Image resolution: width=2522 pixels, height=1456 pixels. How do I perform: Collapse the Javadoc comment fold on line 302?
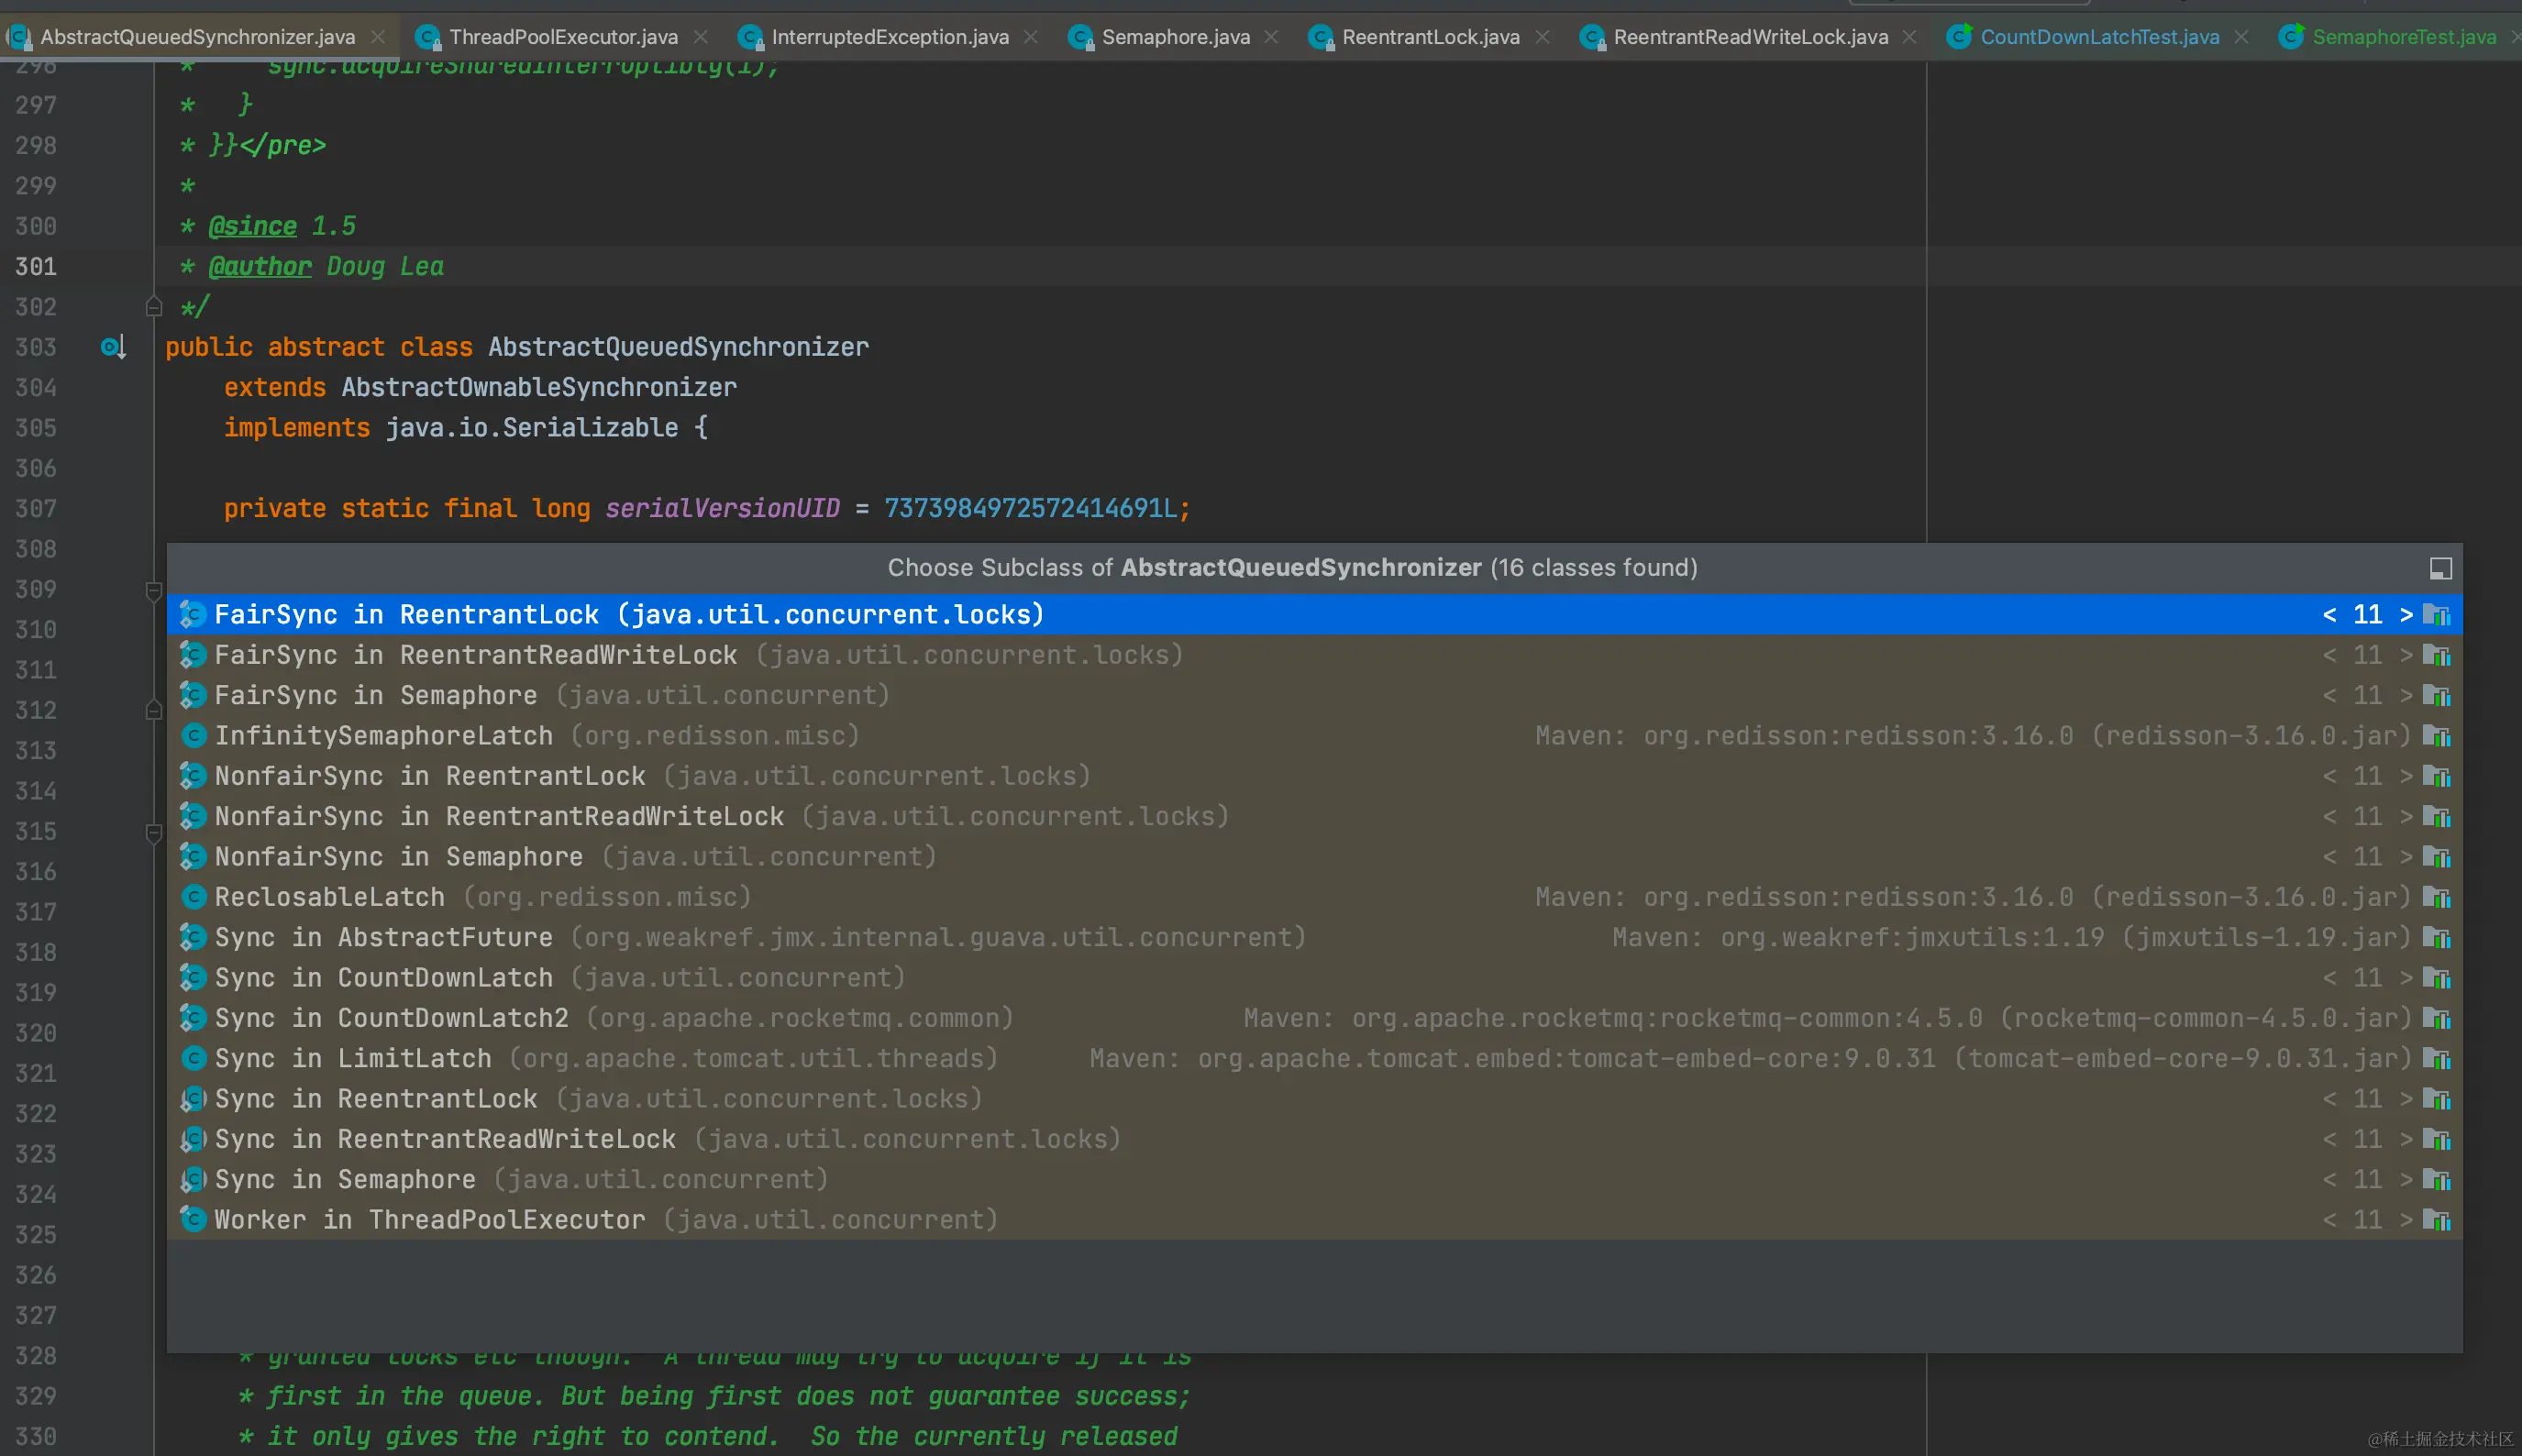point(154,307)
